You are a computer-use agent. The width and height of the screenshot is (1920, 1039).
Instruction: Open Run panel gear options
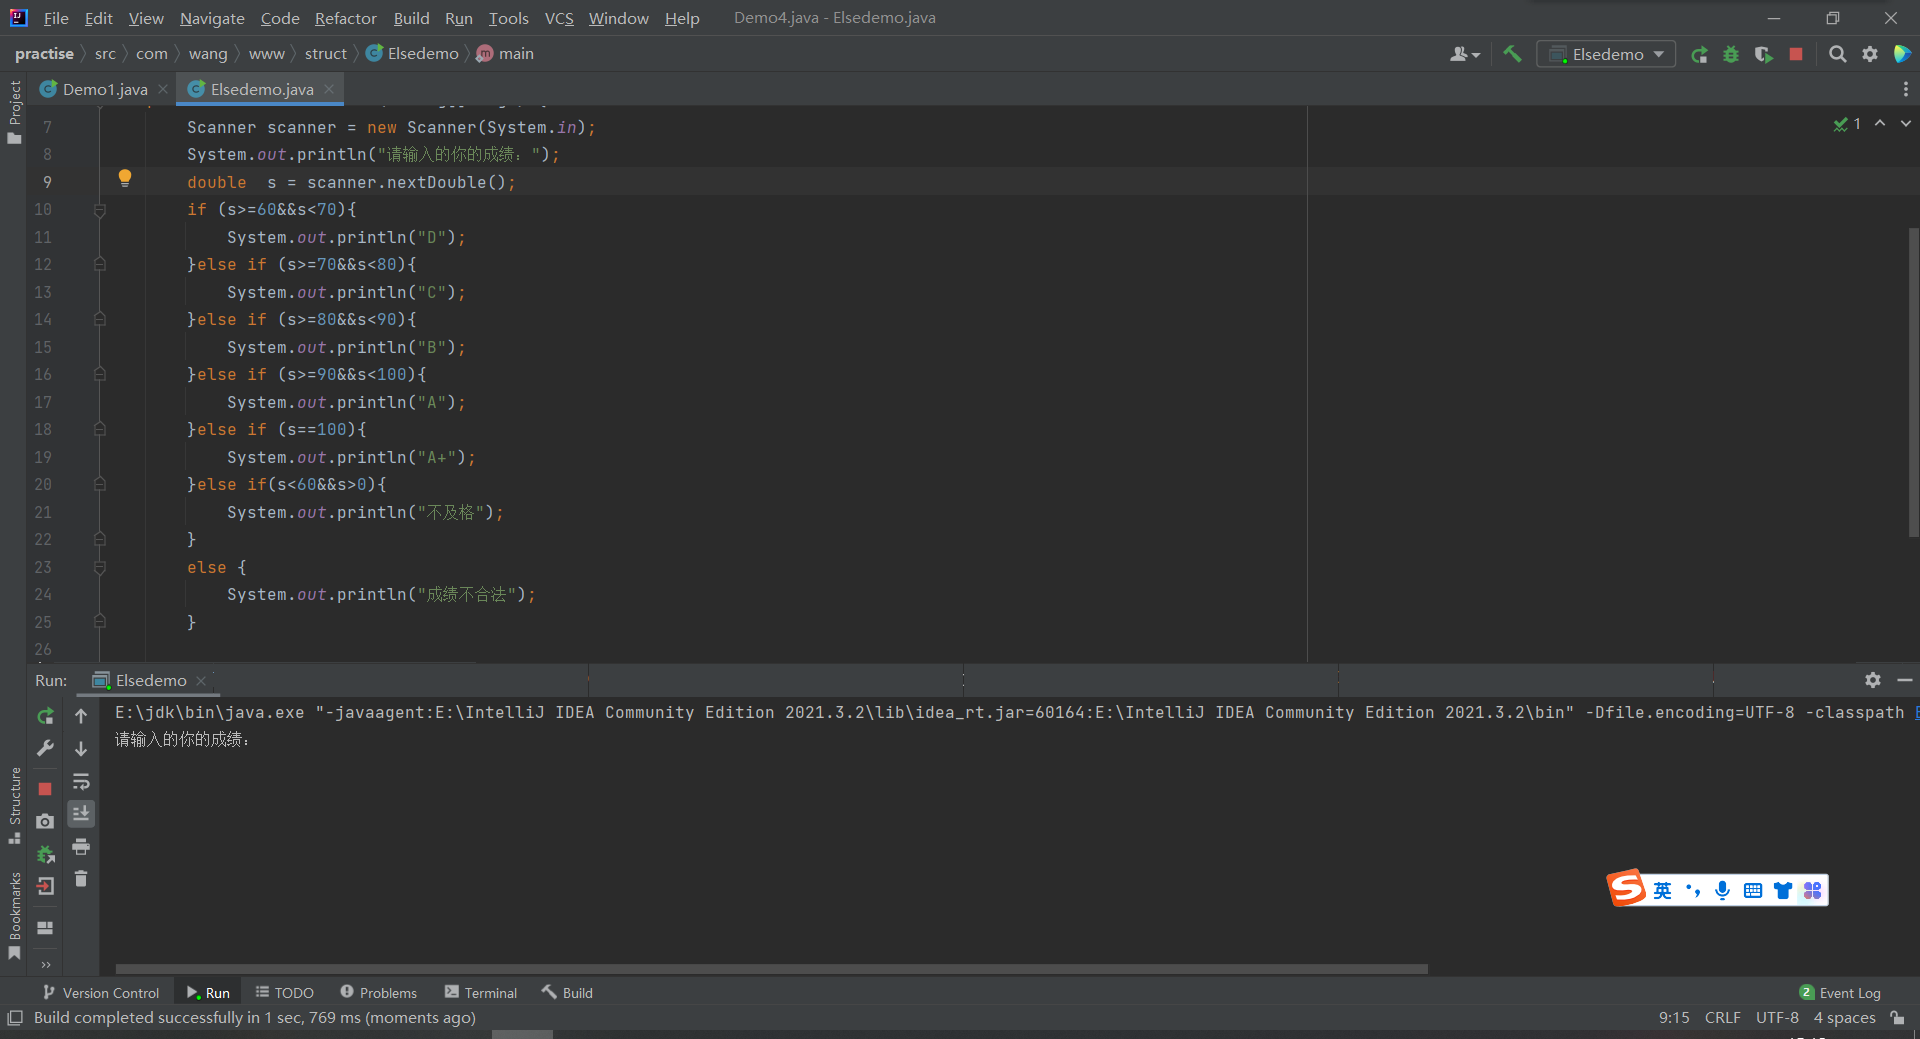pos(1873,680)
